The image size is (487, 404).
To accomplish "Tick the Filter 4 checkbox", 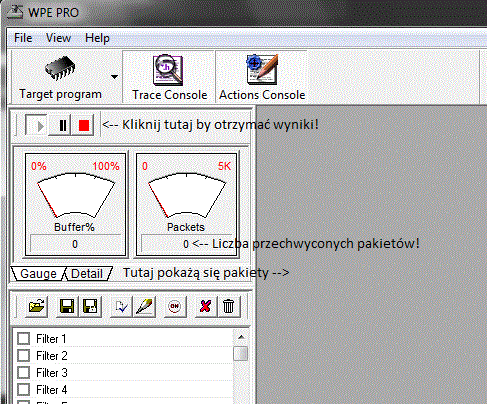I will [24, 389].
